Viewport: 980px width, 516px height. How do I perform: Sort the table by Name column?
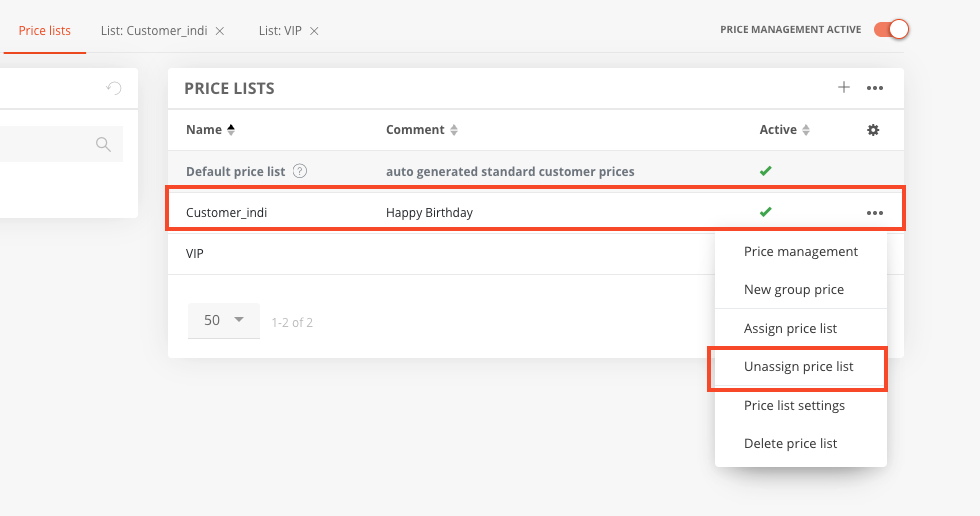point(210,130)
